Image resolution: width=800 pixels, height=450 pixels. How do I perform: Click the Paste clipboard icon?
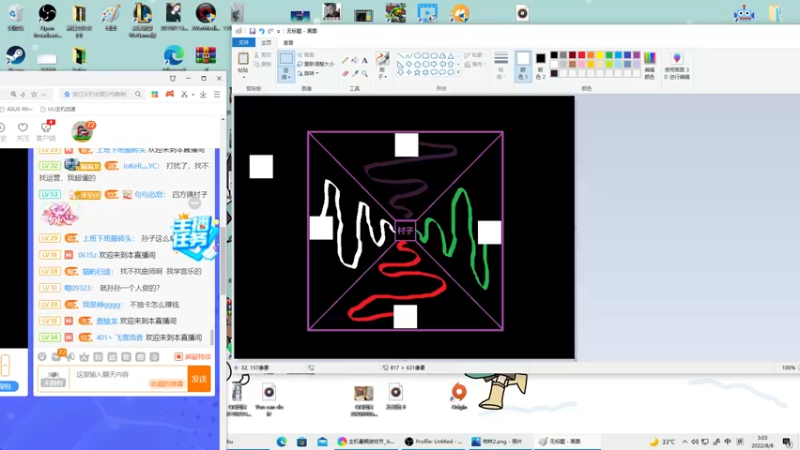coord(243,58)
